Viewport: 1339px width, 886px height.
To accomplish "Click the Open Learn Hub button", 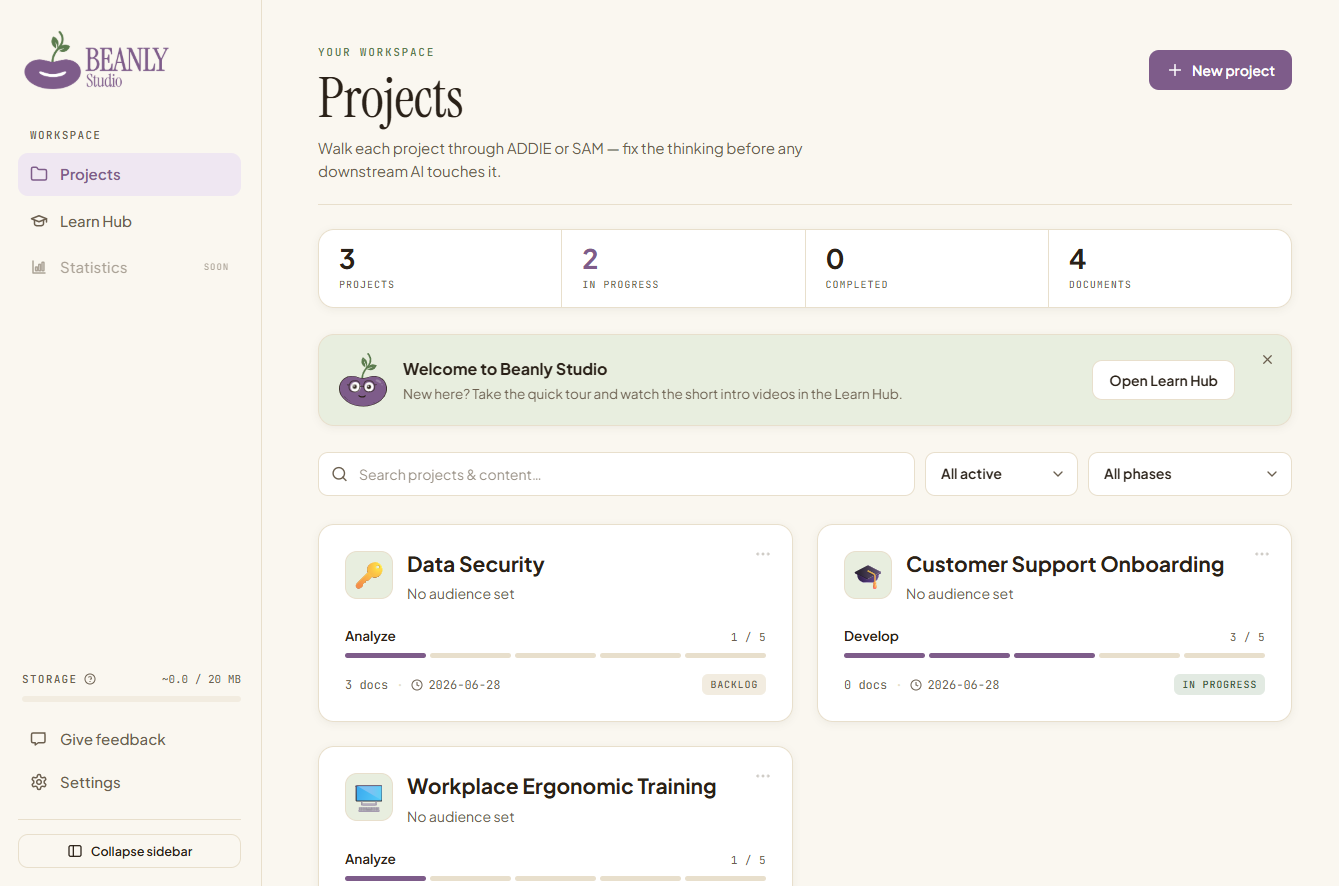I will coord(1163,380).
